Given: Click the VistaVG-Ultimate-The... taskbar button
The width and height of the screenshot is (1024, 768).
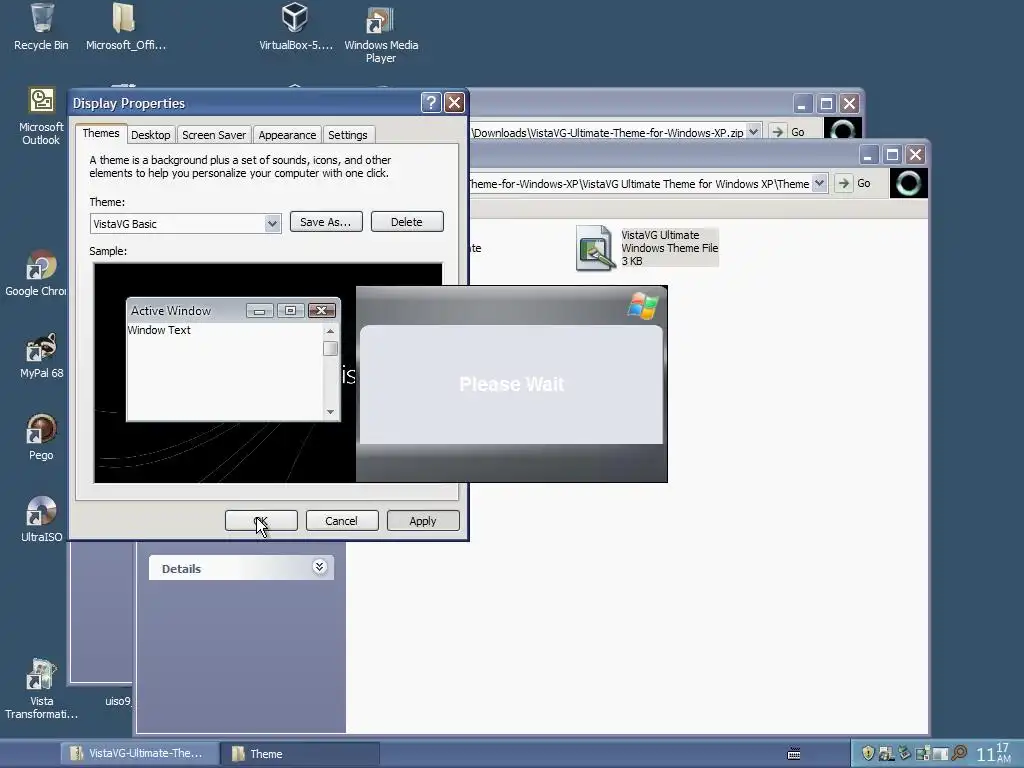Looking at the screenshot, I should [x=139, y=754].
